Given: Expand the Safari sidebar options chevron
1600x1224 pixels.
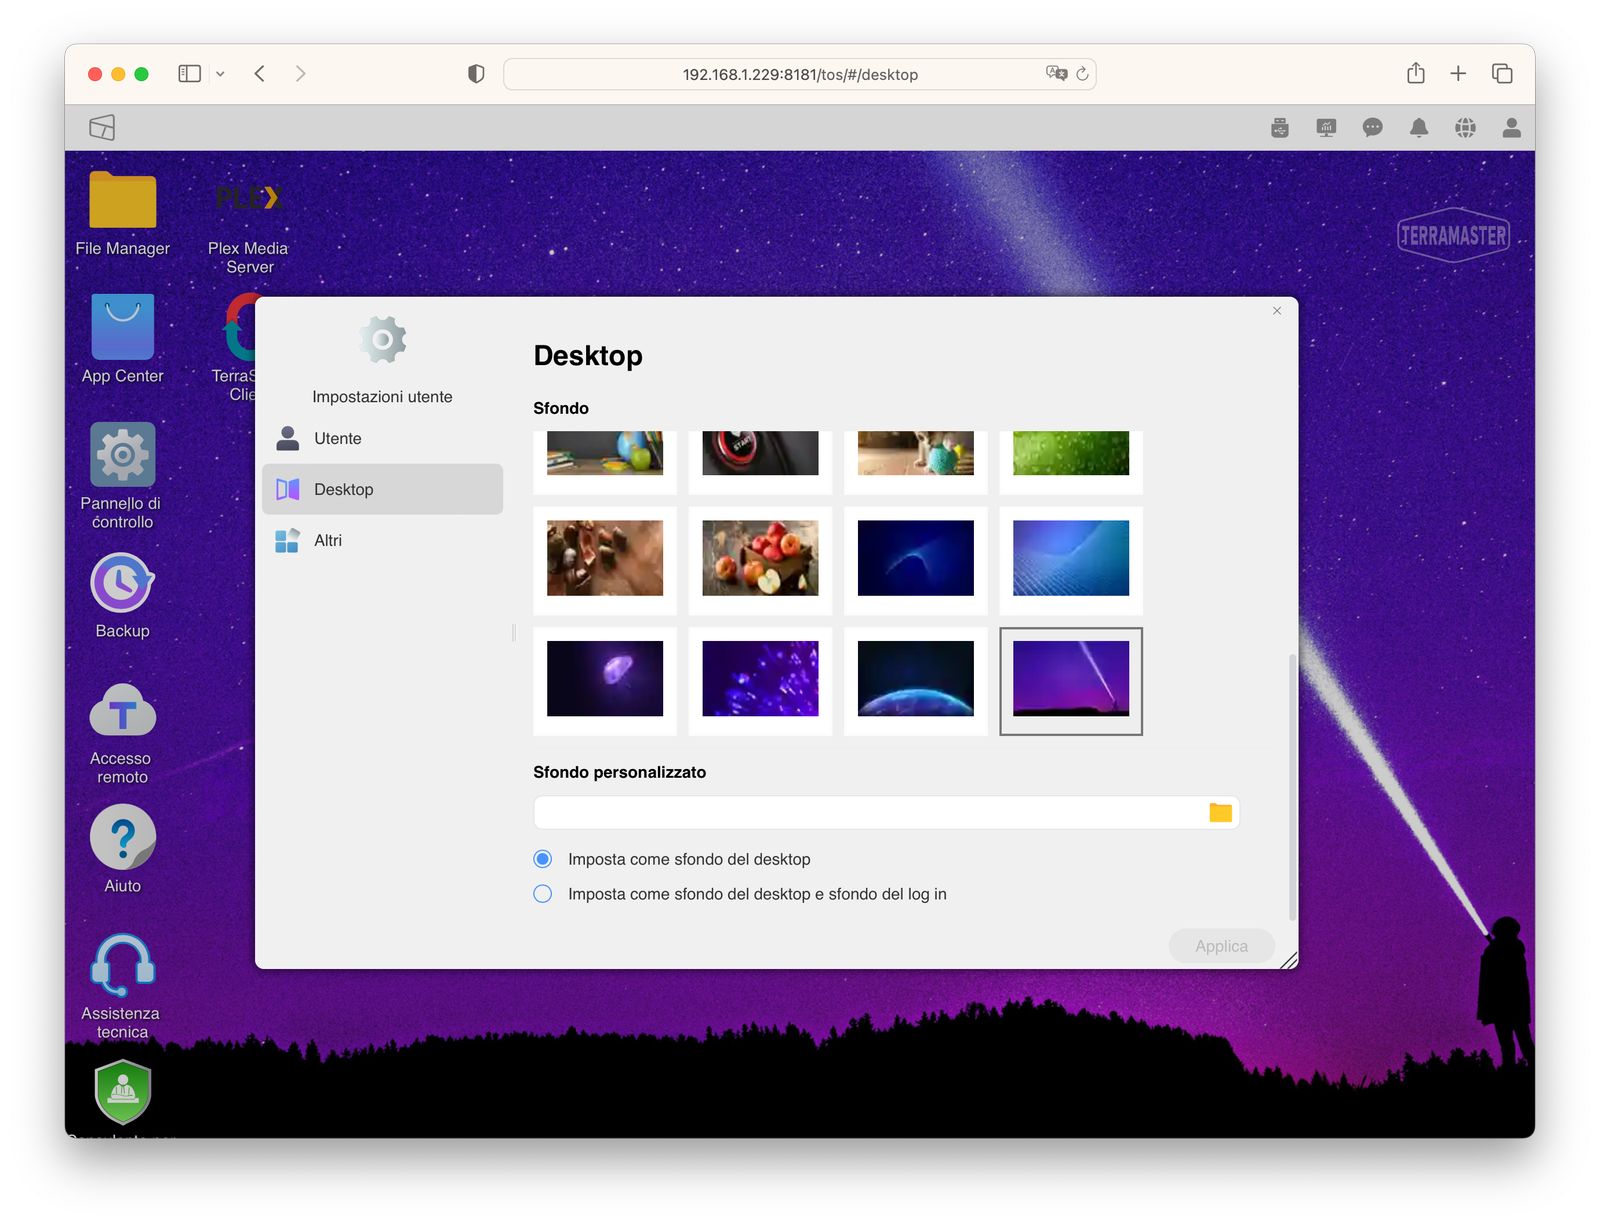Looking at the screenshot, I should (220, 74).
